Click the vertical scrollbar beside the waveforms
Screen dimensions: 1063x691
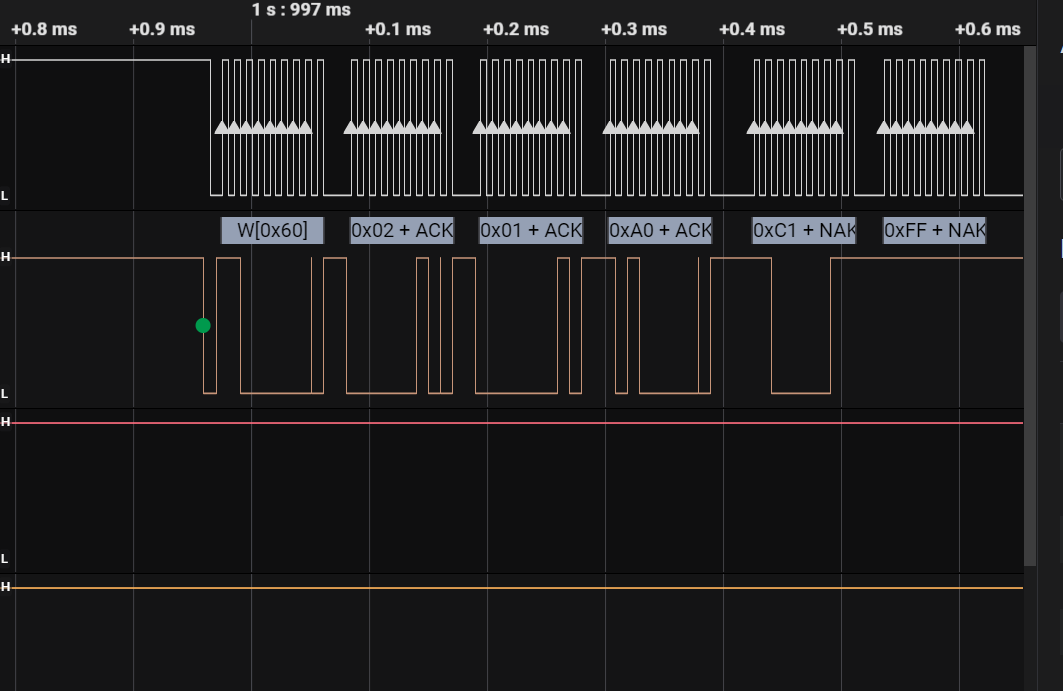(1029, 300)
